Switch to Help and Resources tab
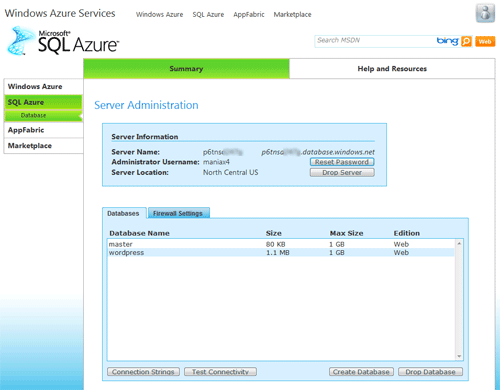 pos(392,69)
